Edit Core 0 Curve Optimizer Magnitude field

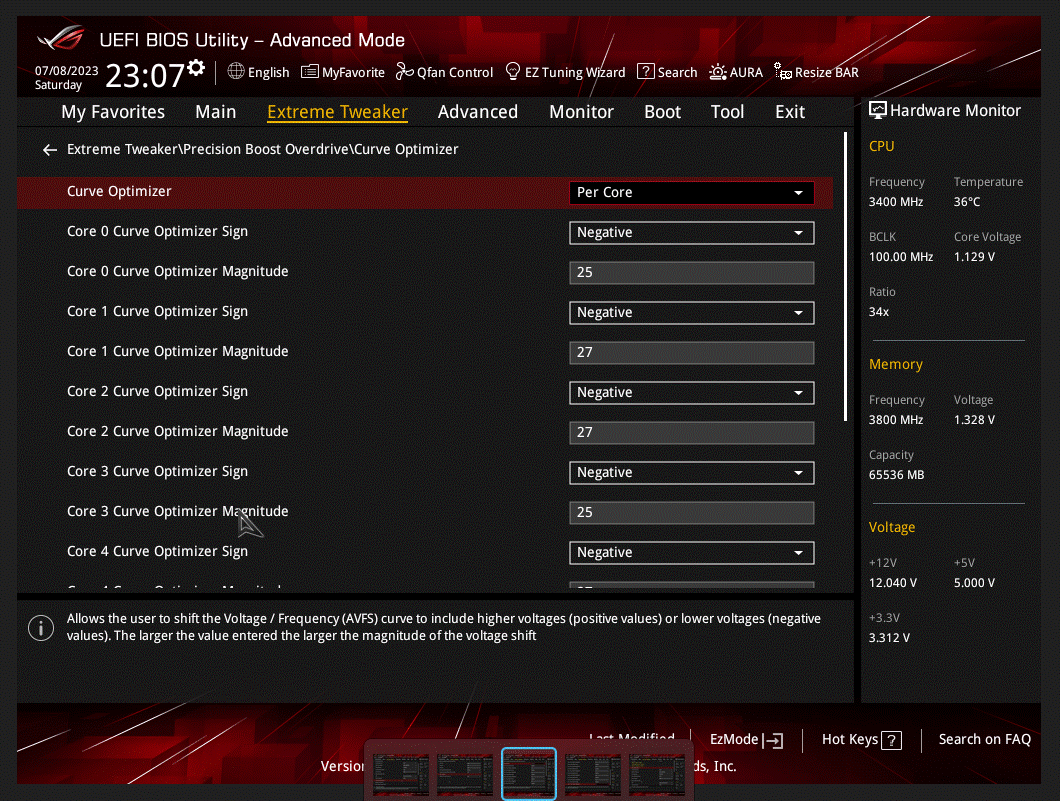point(691,272)
